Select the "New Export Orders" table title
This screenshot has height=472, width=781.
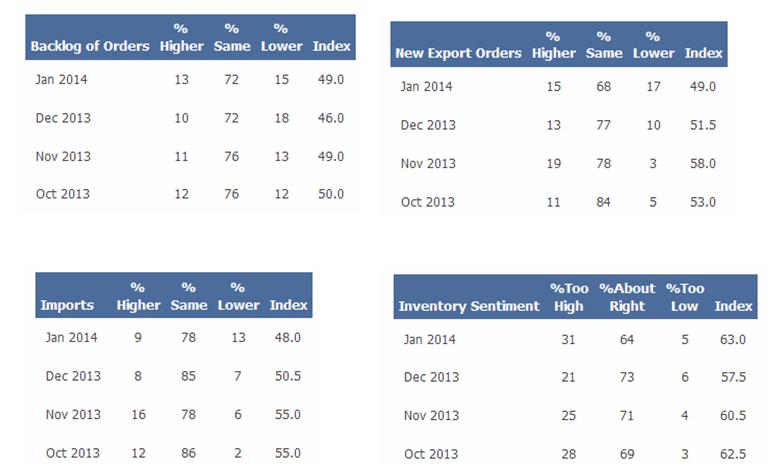point(458,53)
